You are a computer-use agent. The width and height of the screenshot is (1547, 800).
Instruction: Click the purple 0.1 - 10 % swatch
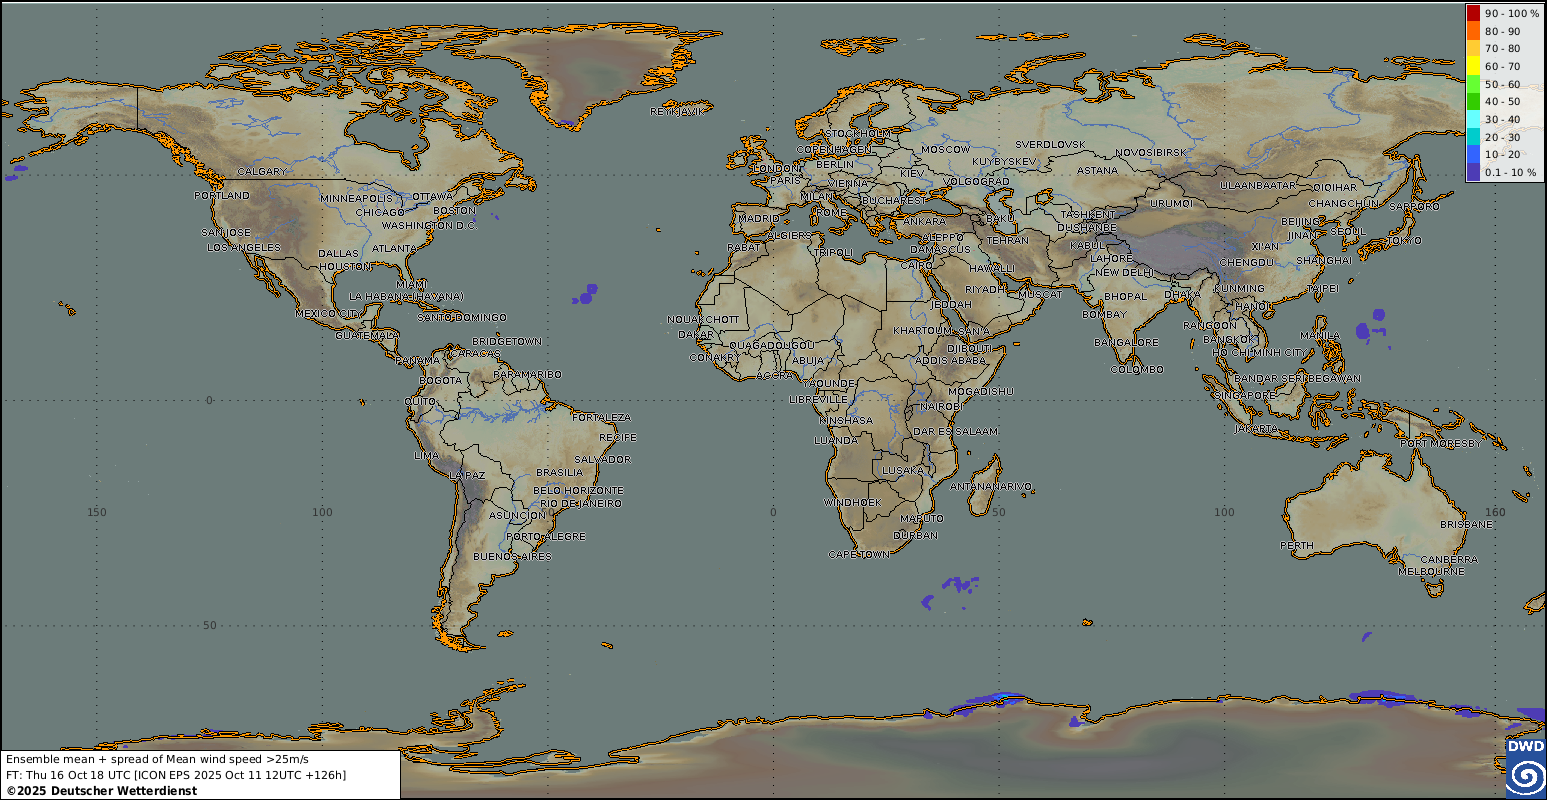[1473, 172]
